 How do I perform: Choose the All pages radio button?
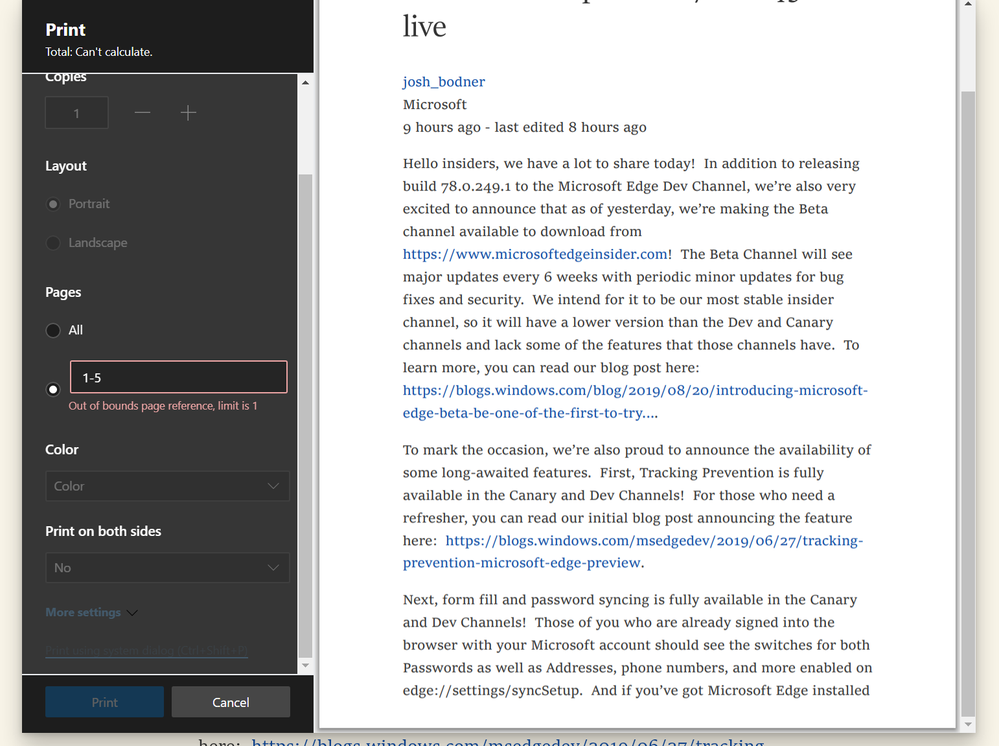pyautogui.click(x=54, y=330)
